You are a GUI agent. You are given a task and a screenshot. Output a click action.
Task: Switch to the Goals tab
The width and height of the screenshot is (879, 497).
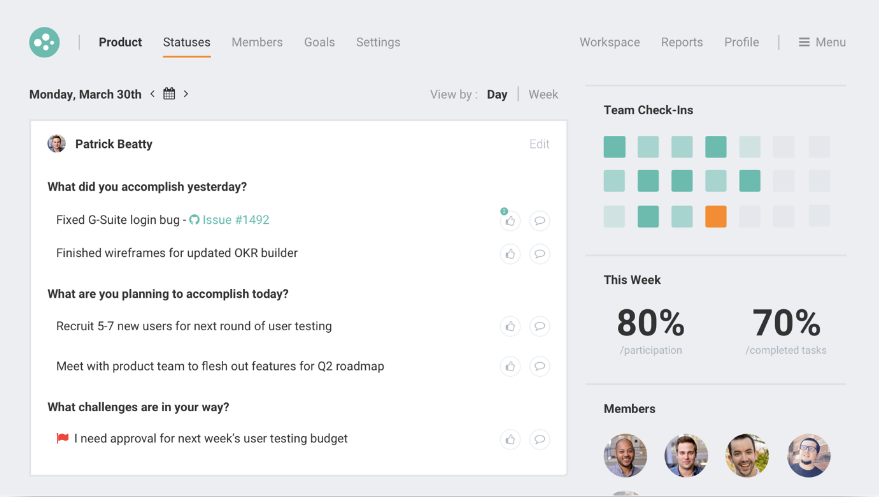(319, 42)
